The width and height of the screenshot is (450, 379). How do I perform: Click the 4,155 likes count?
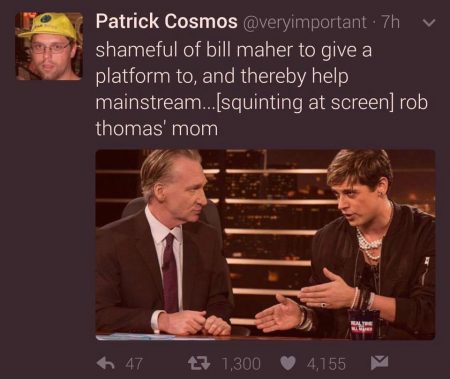(326, 364)
